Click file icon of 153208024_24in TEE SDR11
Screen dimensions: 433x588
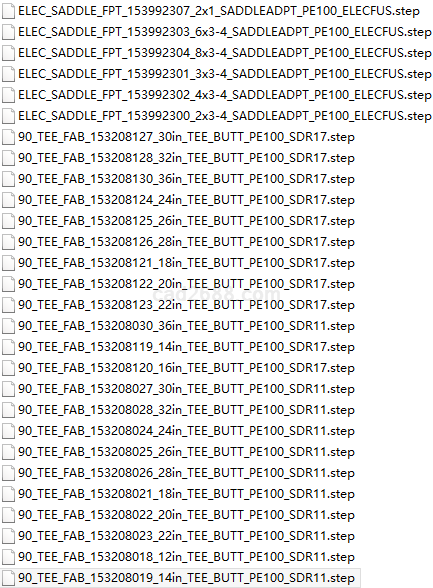pos(8,431)
